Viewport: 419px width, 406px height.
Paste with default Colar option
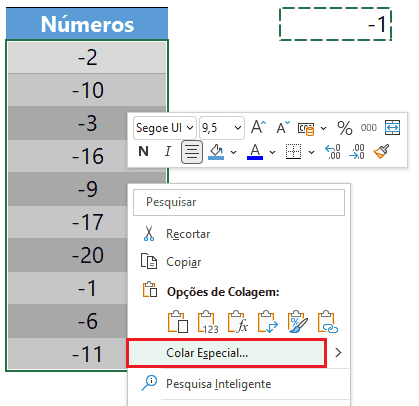178,322
